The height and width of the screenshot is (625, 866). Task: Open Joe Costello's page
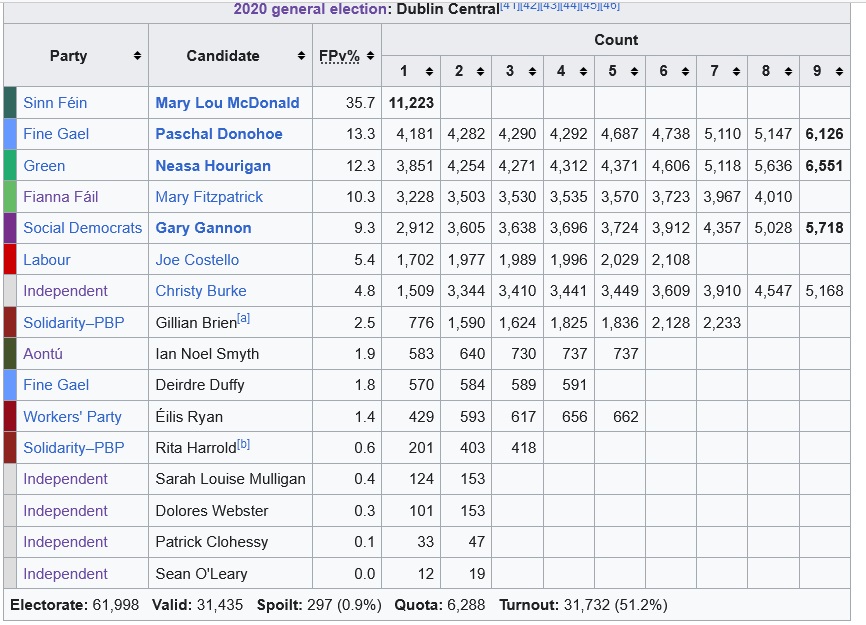click(x=197, y=259)
